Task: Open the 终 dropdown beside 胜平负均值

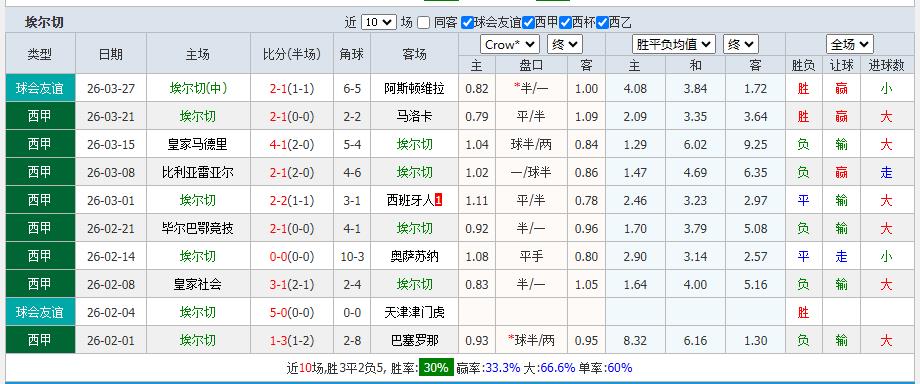Action: 740,45
